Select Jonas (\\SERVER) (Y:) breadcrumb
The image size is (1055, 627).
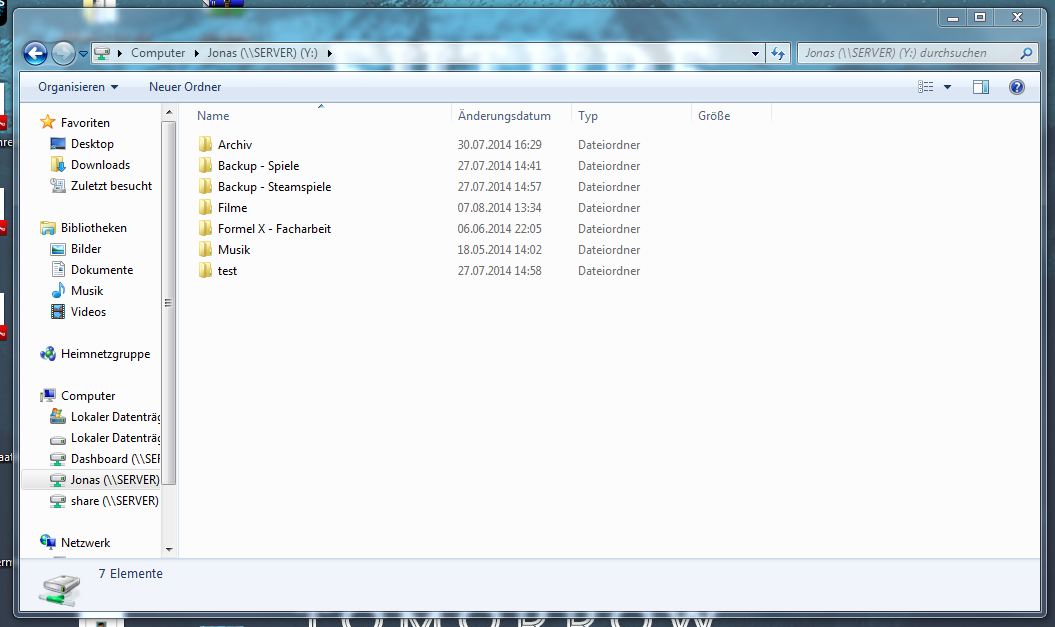(x=262, y=53)
